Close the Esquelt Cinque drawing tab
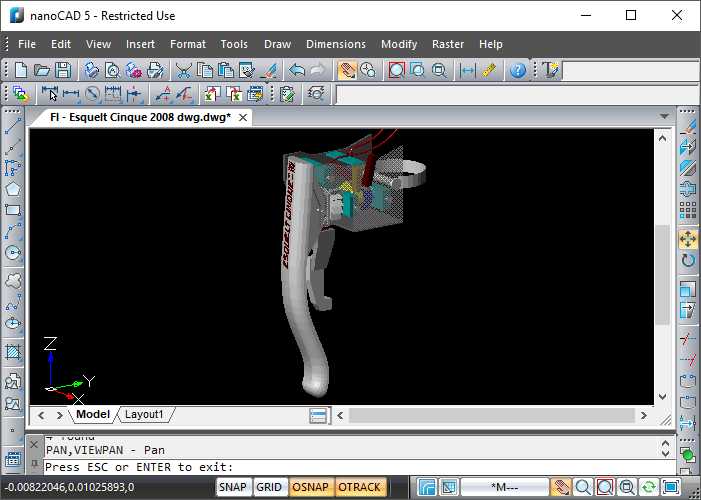The image size is (701, 500). tap(242, 117)
